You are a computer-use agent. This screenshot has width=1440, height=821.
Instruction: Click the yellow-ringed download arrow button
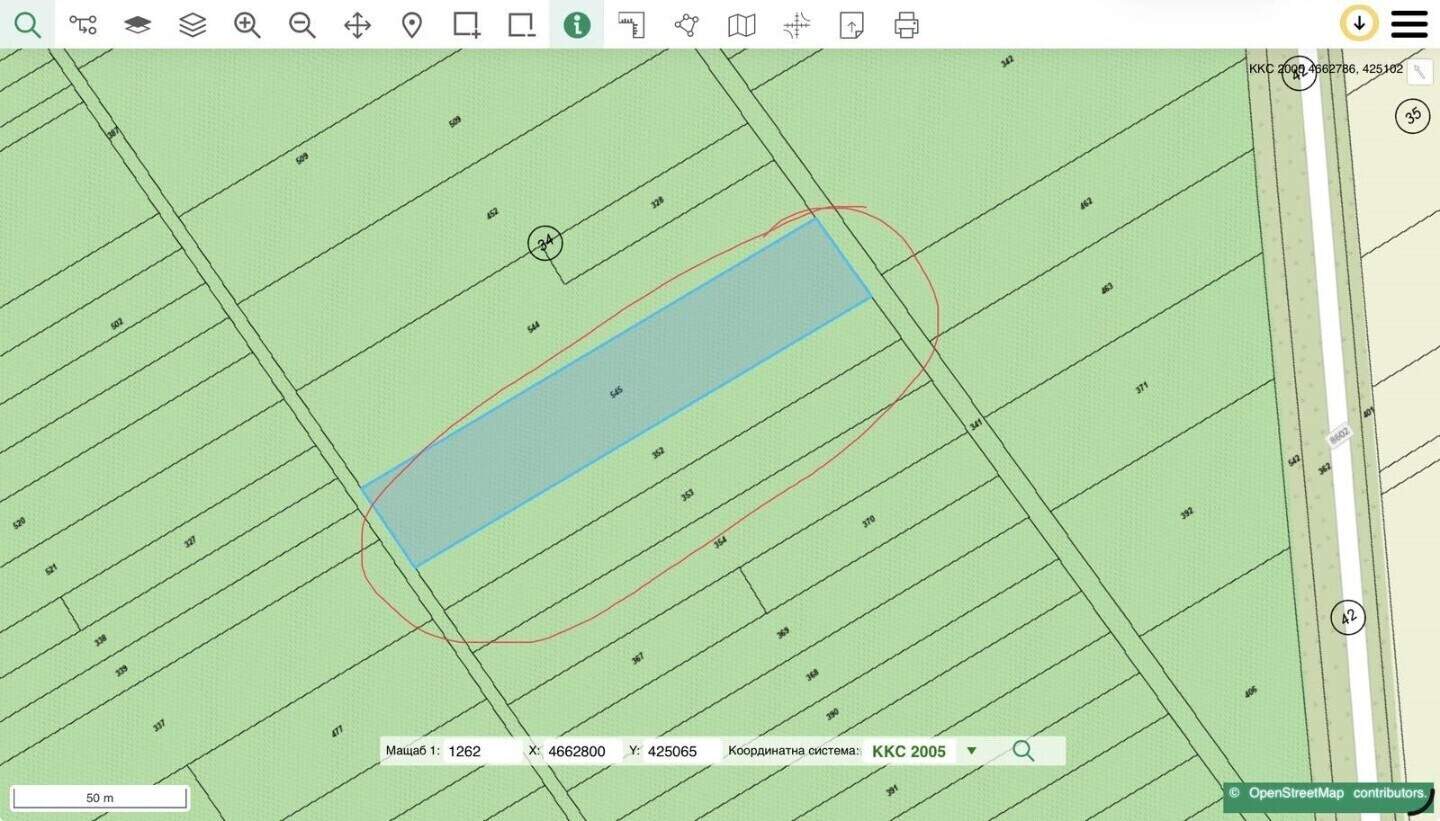coord(1359,23)
